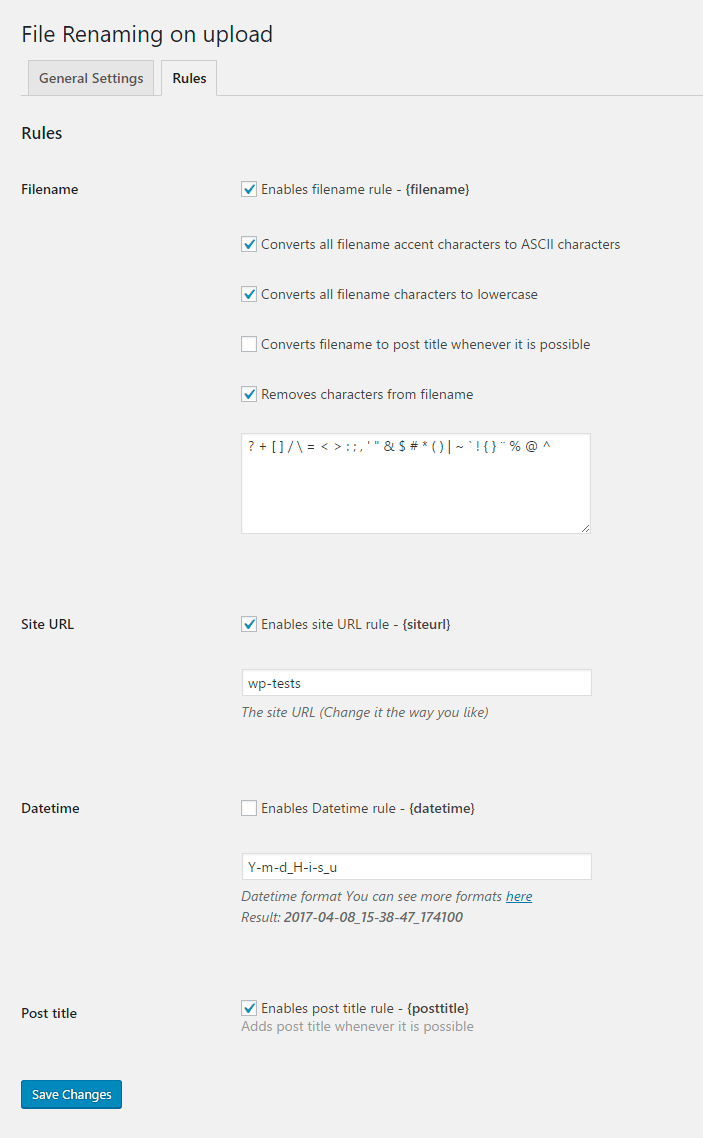Uncheck the post title rule checkbox
Viewport: 703px width, 1138px height.
pos(249,1008)
